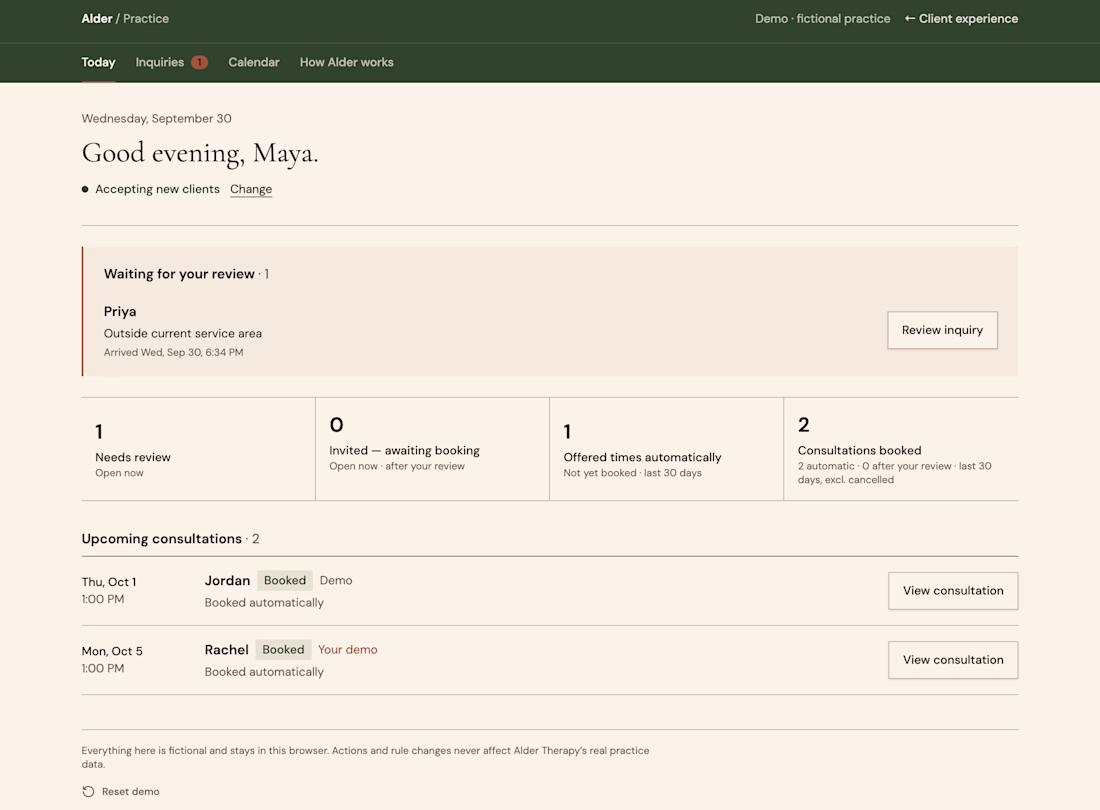Screen dimensions: 1100x810
Task: Click the name Rachel in upcoming consultations
Action: coord(227,650)
